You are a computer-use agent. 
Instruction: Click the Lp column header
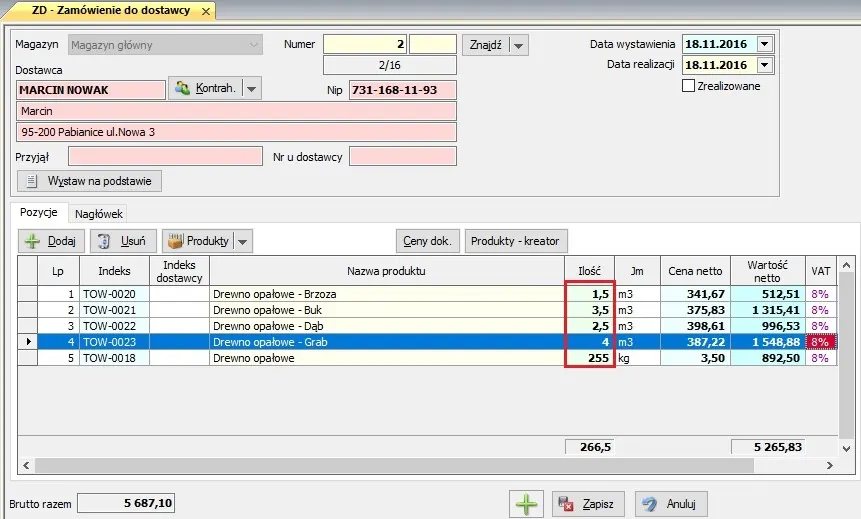click(x=58, y=271)
